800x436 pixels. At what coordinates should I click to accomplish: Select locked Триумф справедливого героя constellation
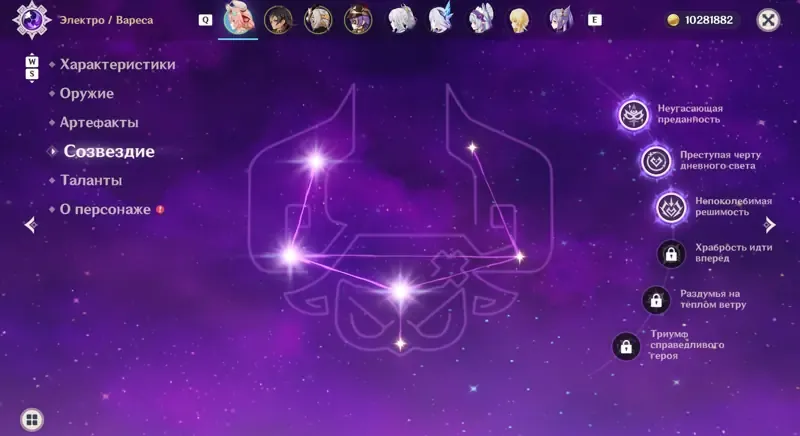click(x=626, y=346)
